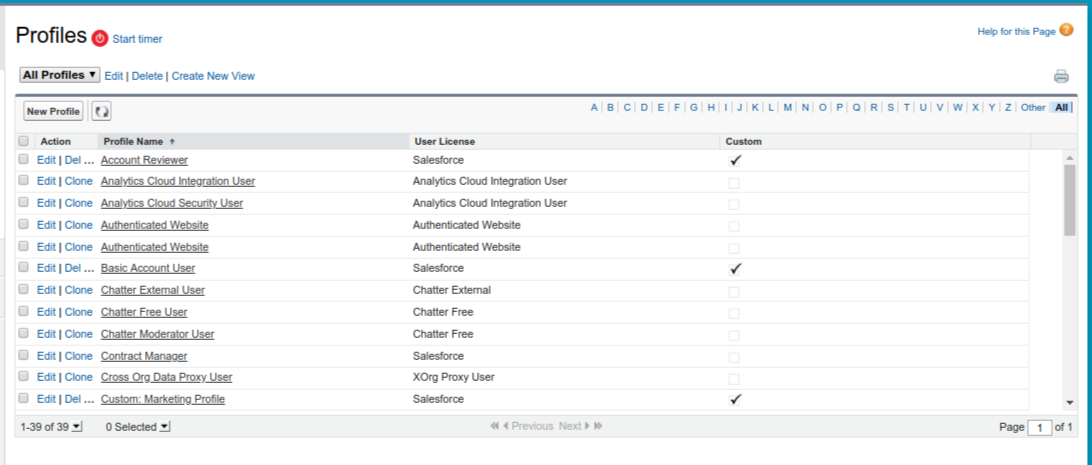The height and width of the screenshot is (465, 1092).
Task: Open the All Profiles view dropdown
Action: coord(60,75)
